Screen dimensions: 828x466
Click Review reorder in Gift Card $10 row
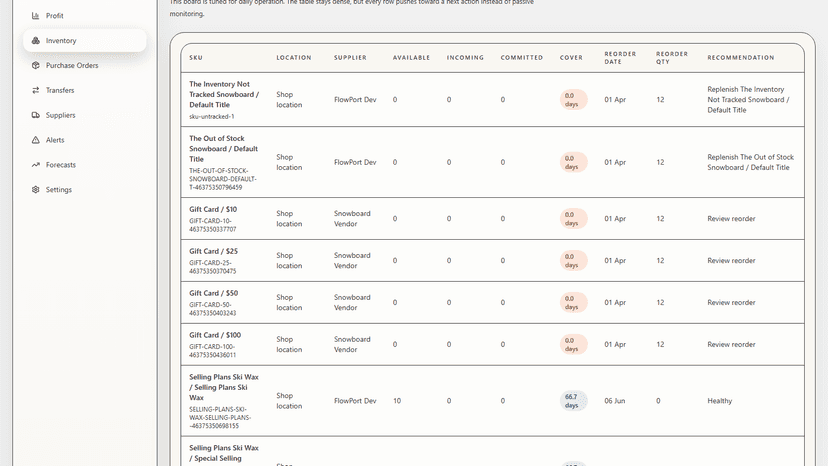tap(731, 219)
